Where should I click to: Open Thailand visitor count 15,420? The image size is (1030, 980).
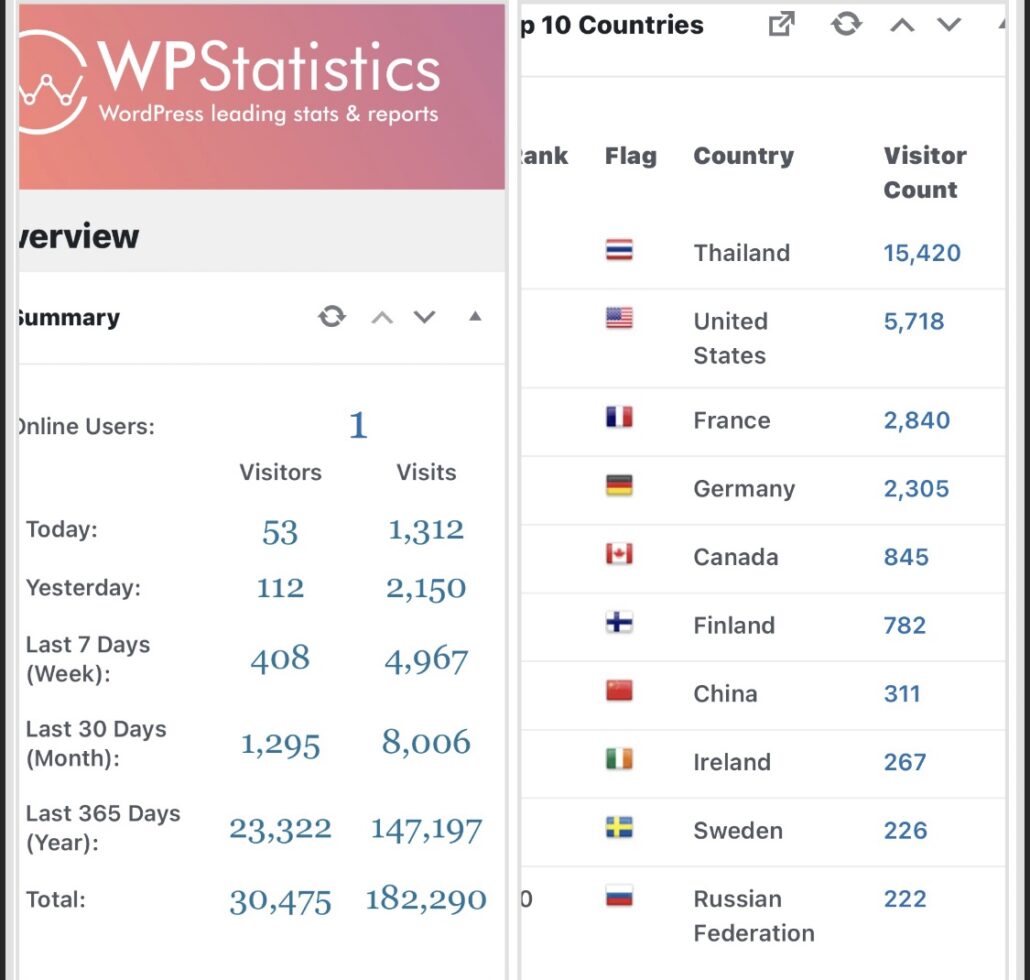[921, 253]
